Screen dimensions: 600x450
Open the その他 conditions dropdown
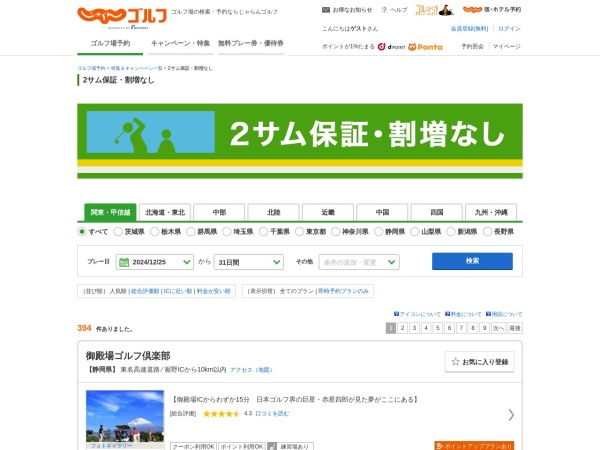coord(359,262)
